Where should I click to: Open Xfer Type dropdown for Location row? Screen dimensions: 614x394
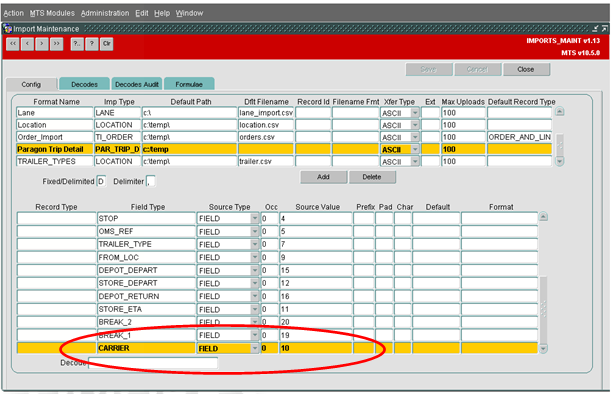415,125
